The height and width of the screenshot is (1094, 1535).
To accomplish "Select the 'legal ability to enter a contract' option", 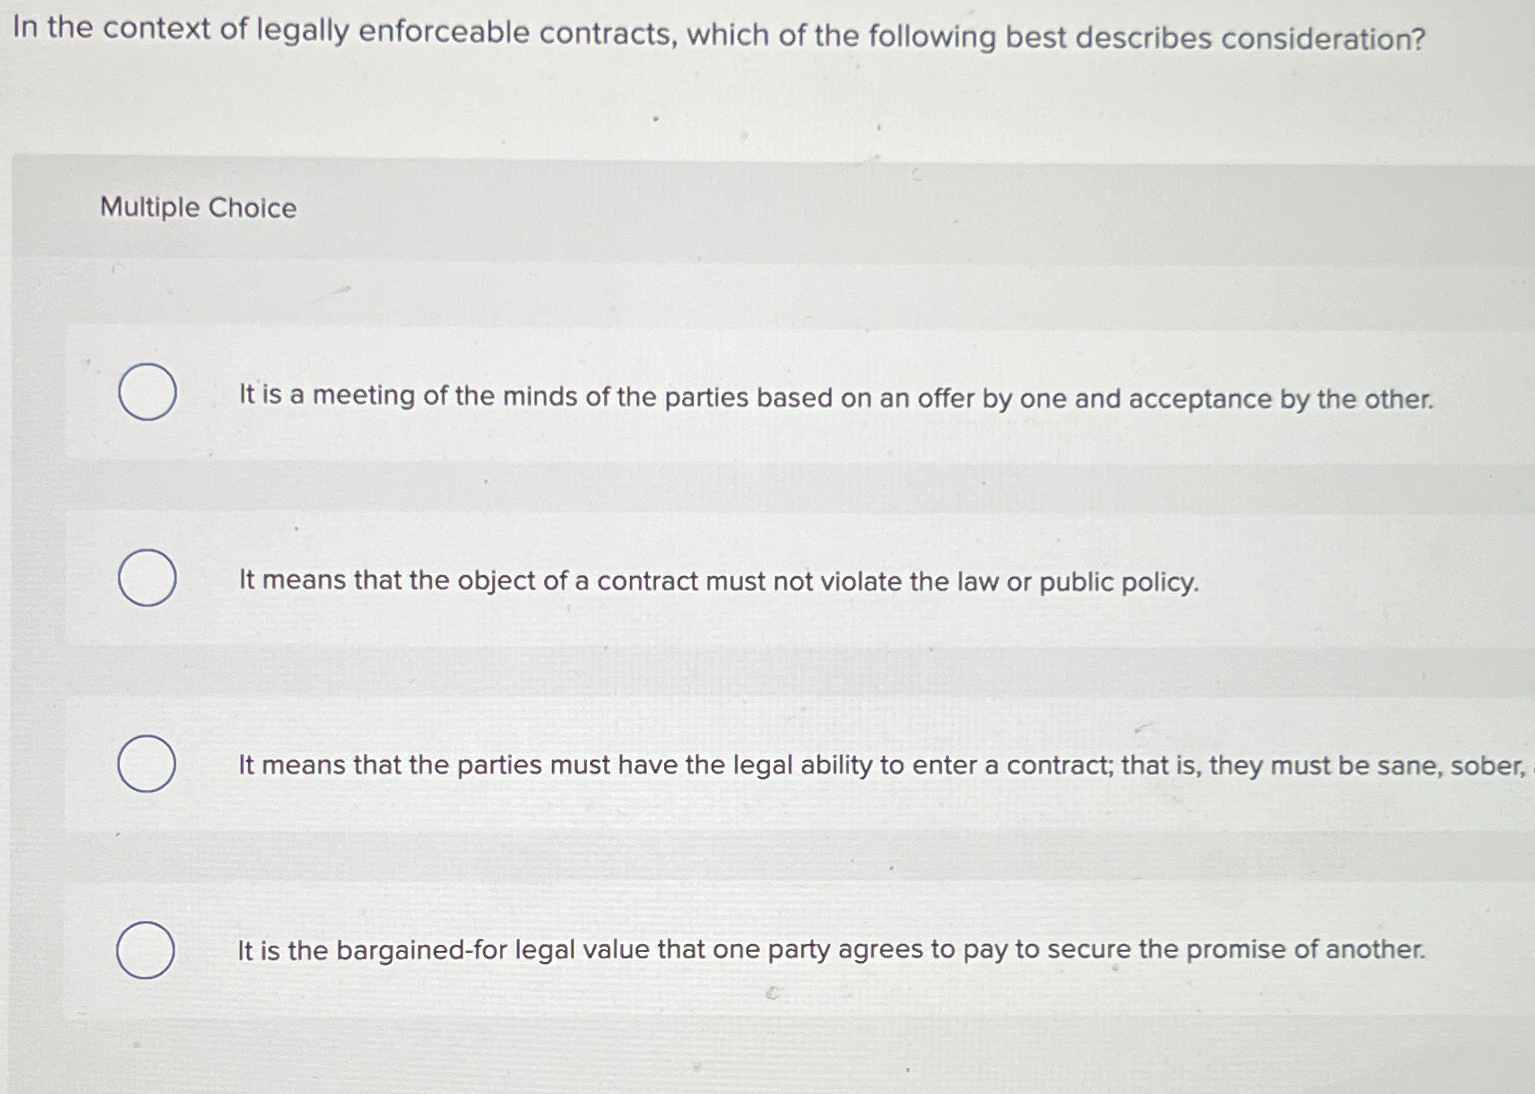I will coord(880,766).
